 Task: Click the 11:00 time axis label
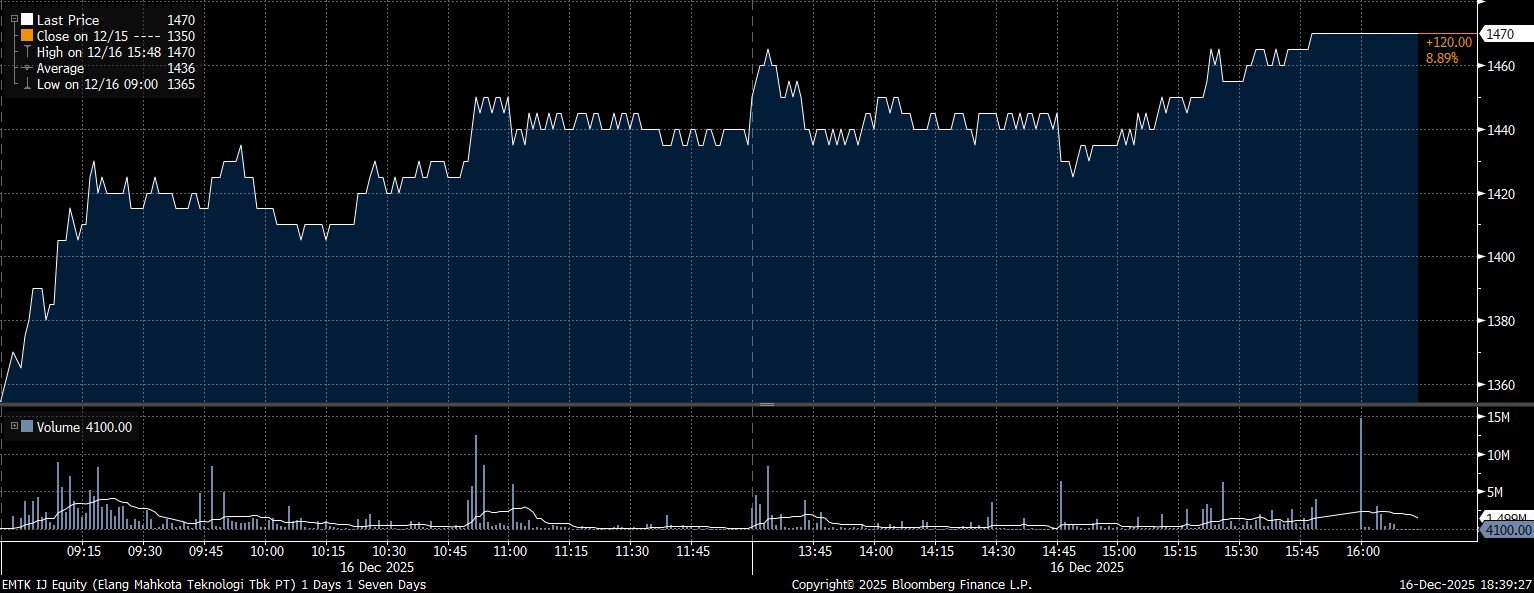point(509,551)
